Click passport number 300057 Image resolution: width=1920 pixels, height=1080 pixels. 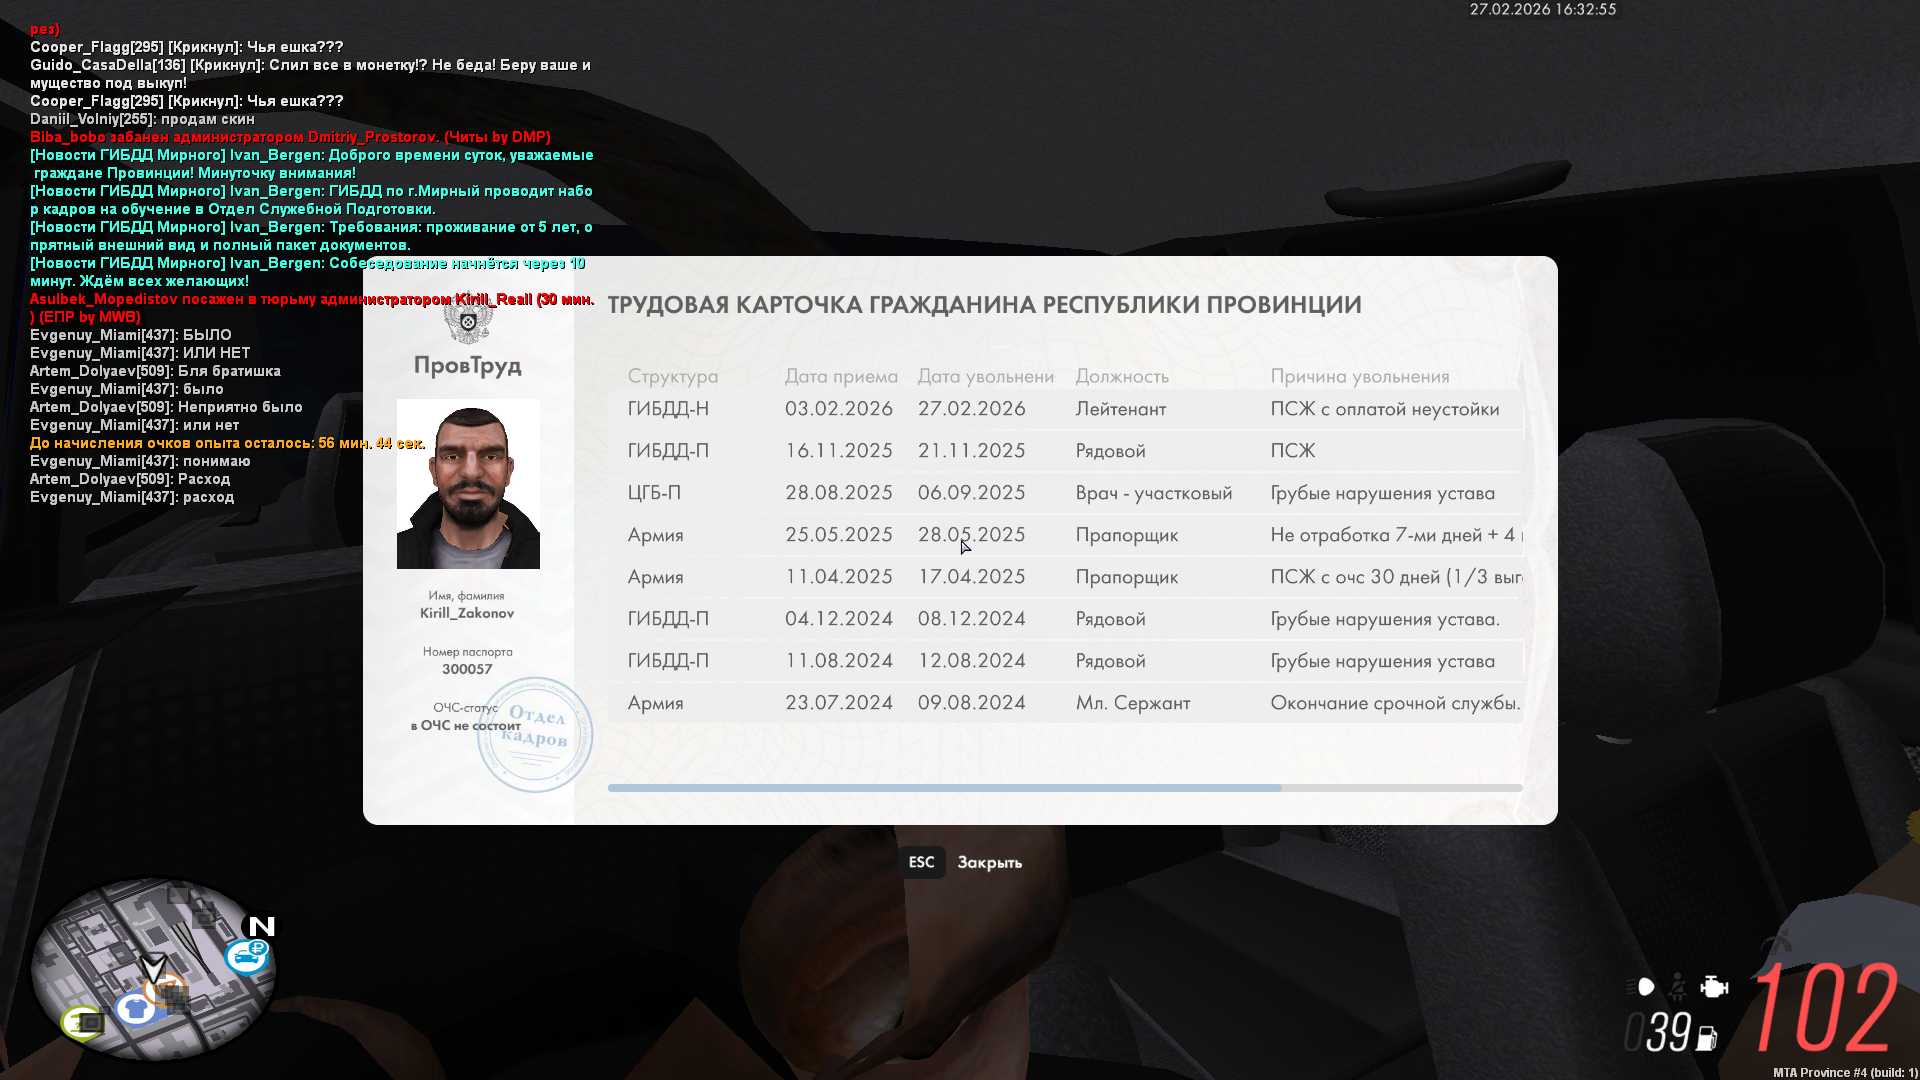pos(467,669)
